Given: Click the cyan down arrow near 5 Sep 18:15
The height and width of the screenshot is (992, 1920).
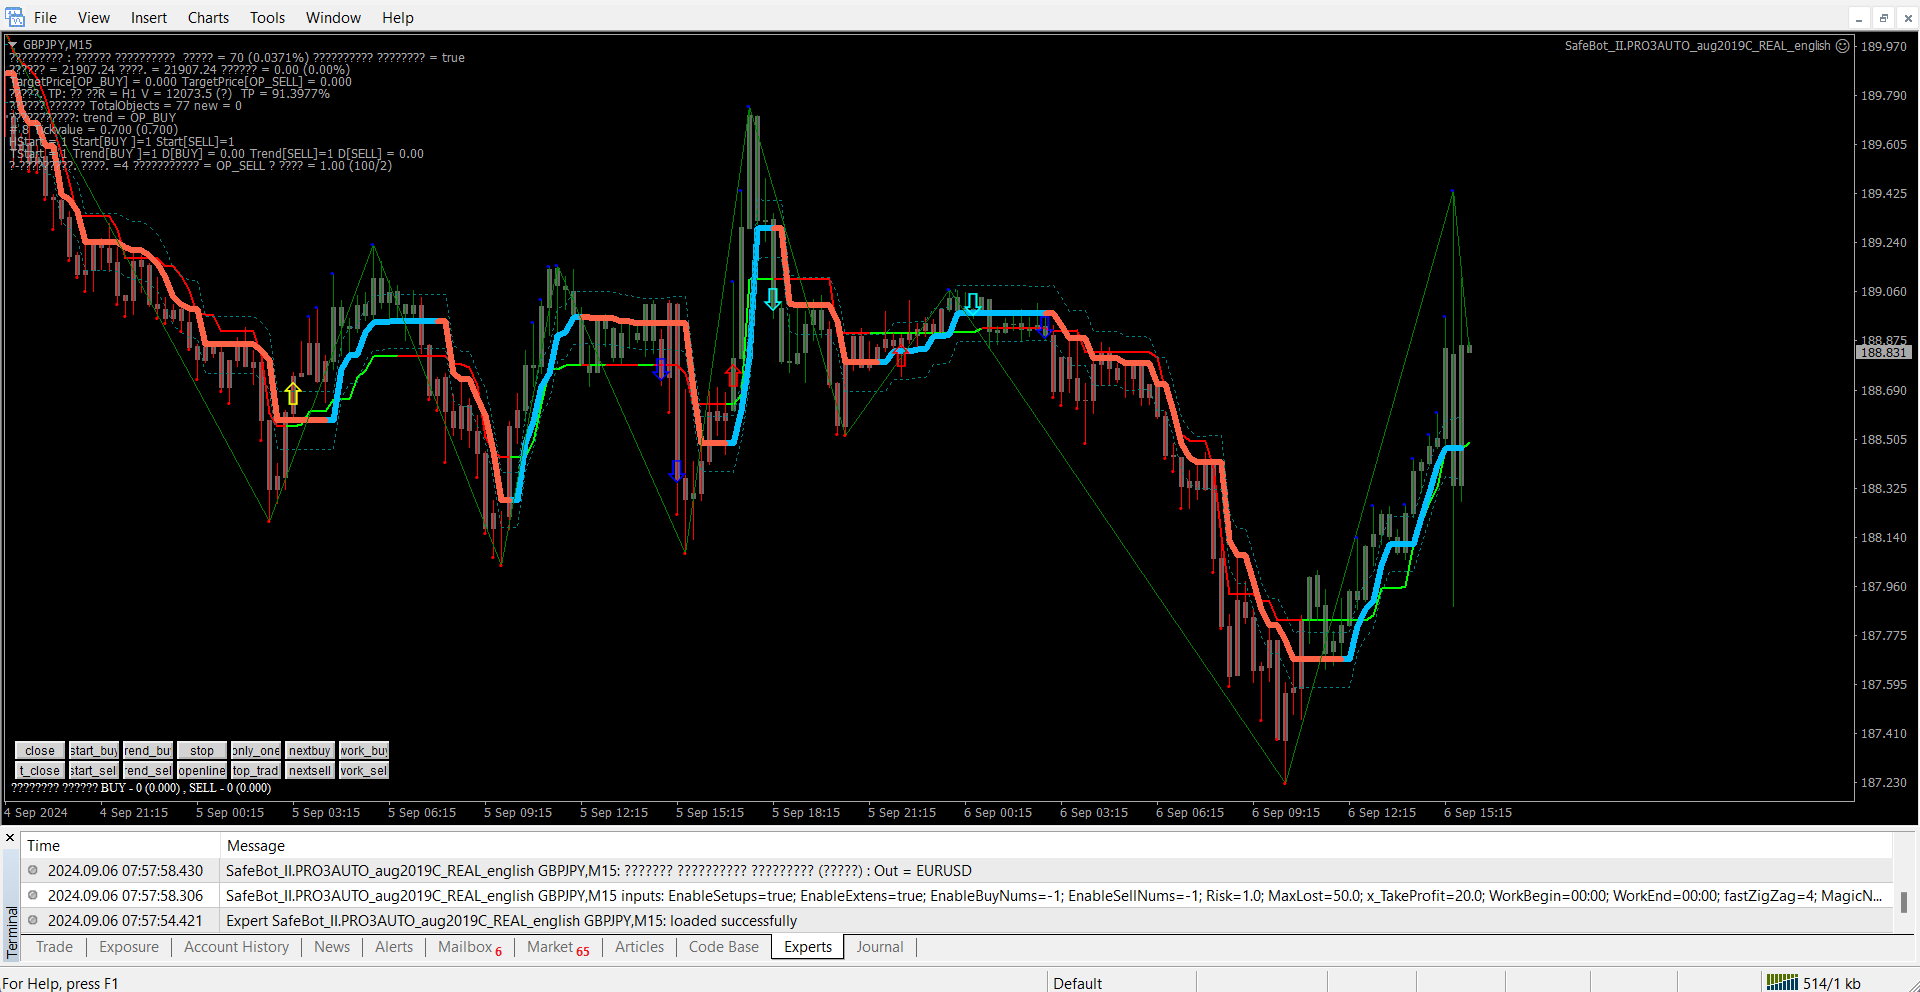Looking at the screenshot, I should click(x=772, y=299).
